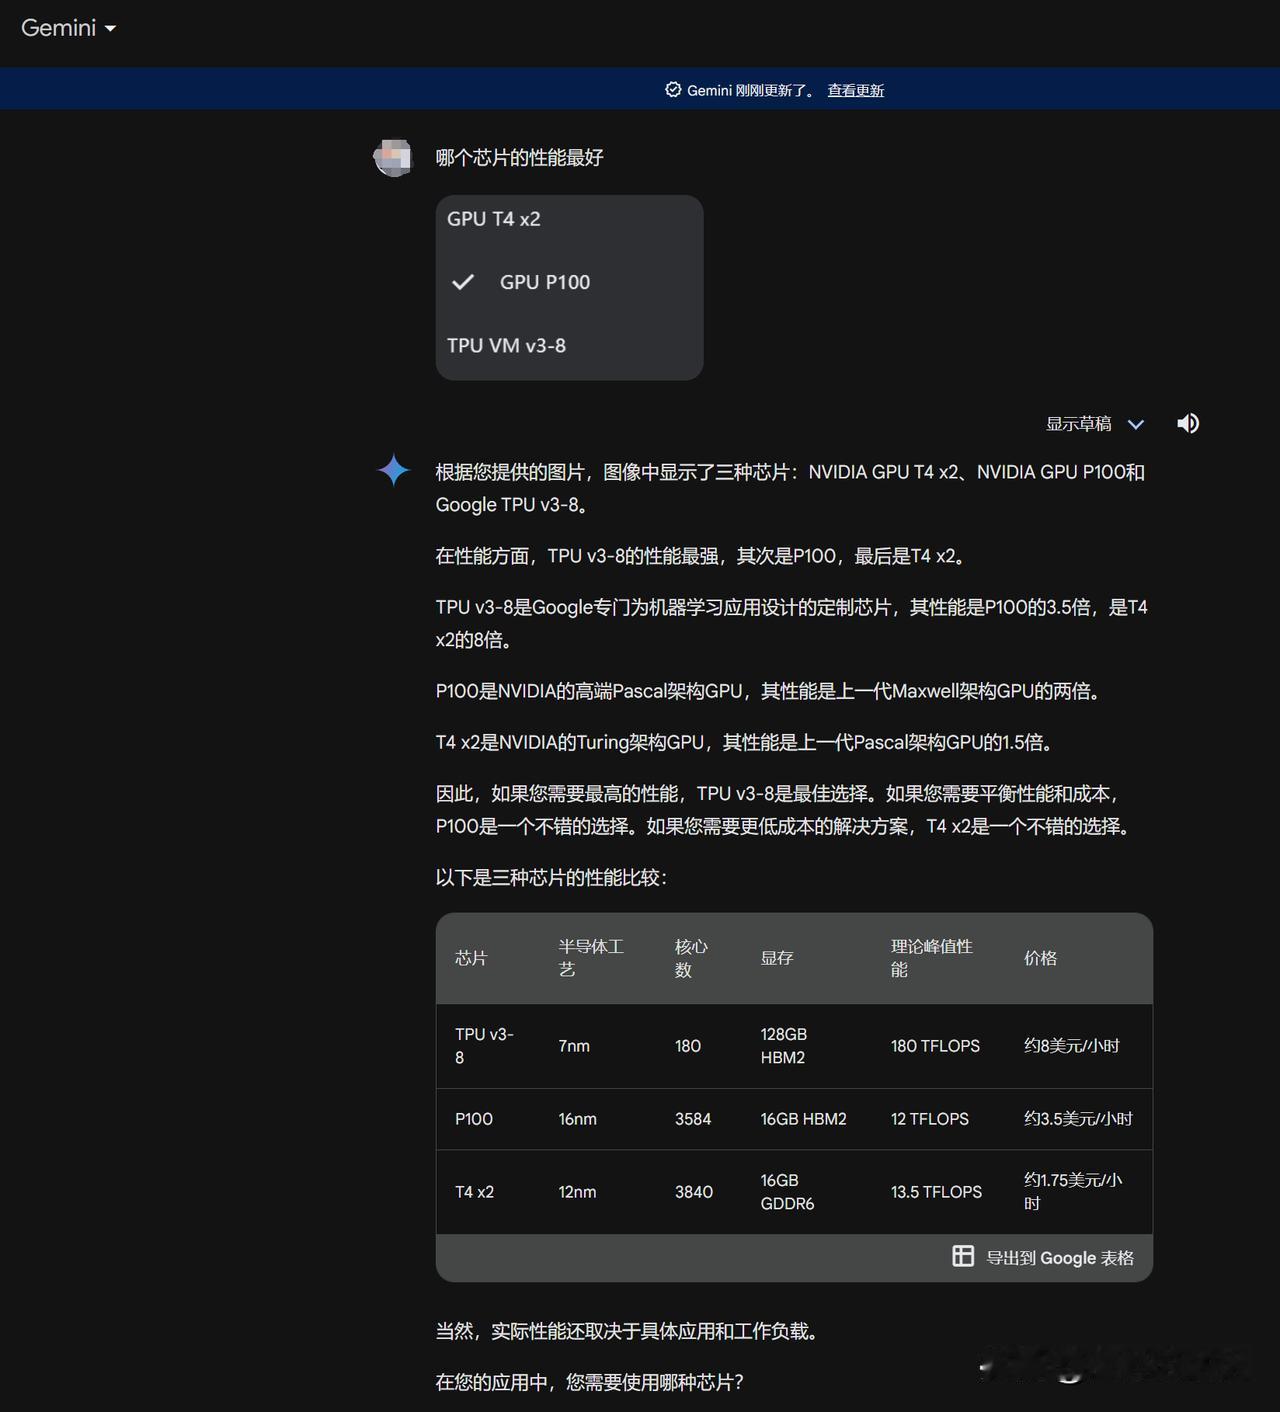This screenshot has height=1412, width=1280.
Task: Click the line 以下是三种芯片的性能比较
Action: point(551,877)
